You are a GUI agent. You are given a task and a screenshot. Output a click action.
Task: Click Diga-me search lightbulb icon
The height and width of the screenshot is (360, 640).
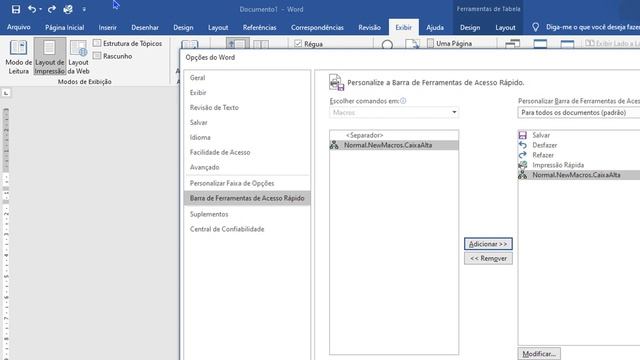[536, 27]
